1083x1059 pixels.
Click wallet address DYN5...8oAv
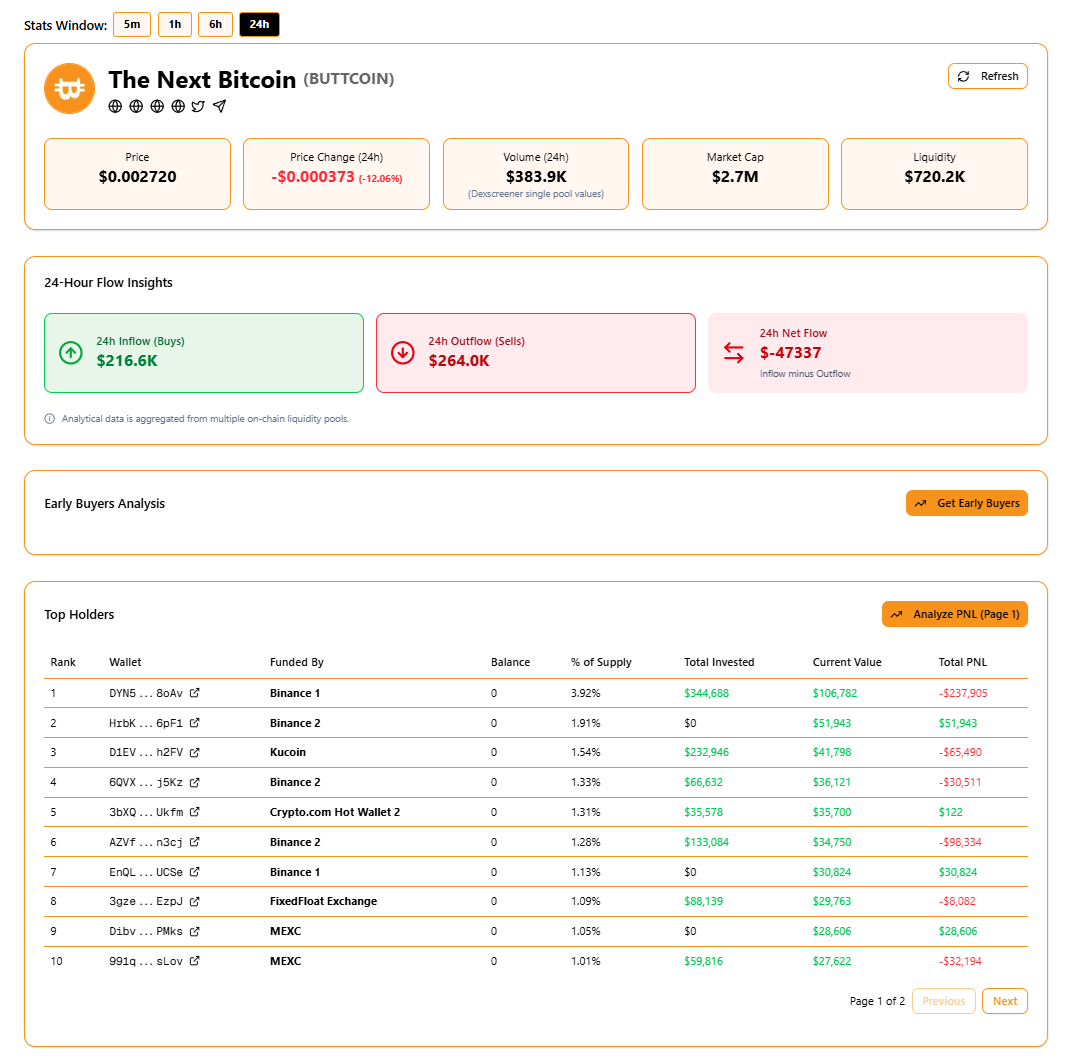pyautogui.click(x=146, y=693)
